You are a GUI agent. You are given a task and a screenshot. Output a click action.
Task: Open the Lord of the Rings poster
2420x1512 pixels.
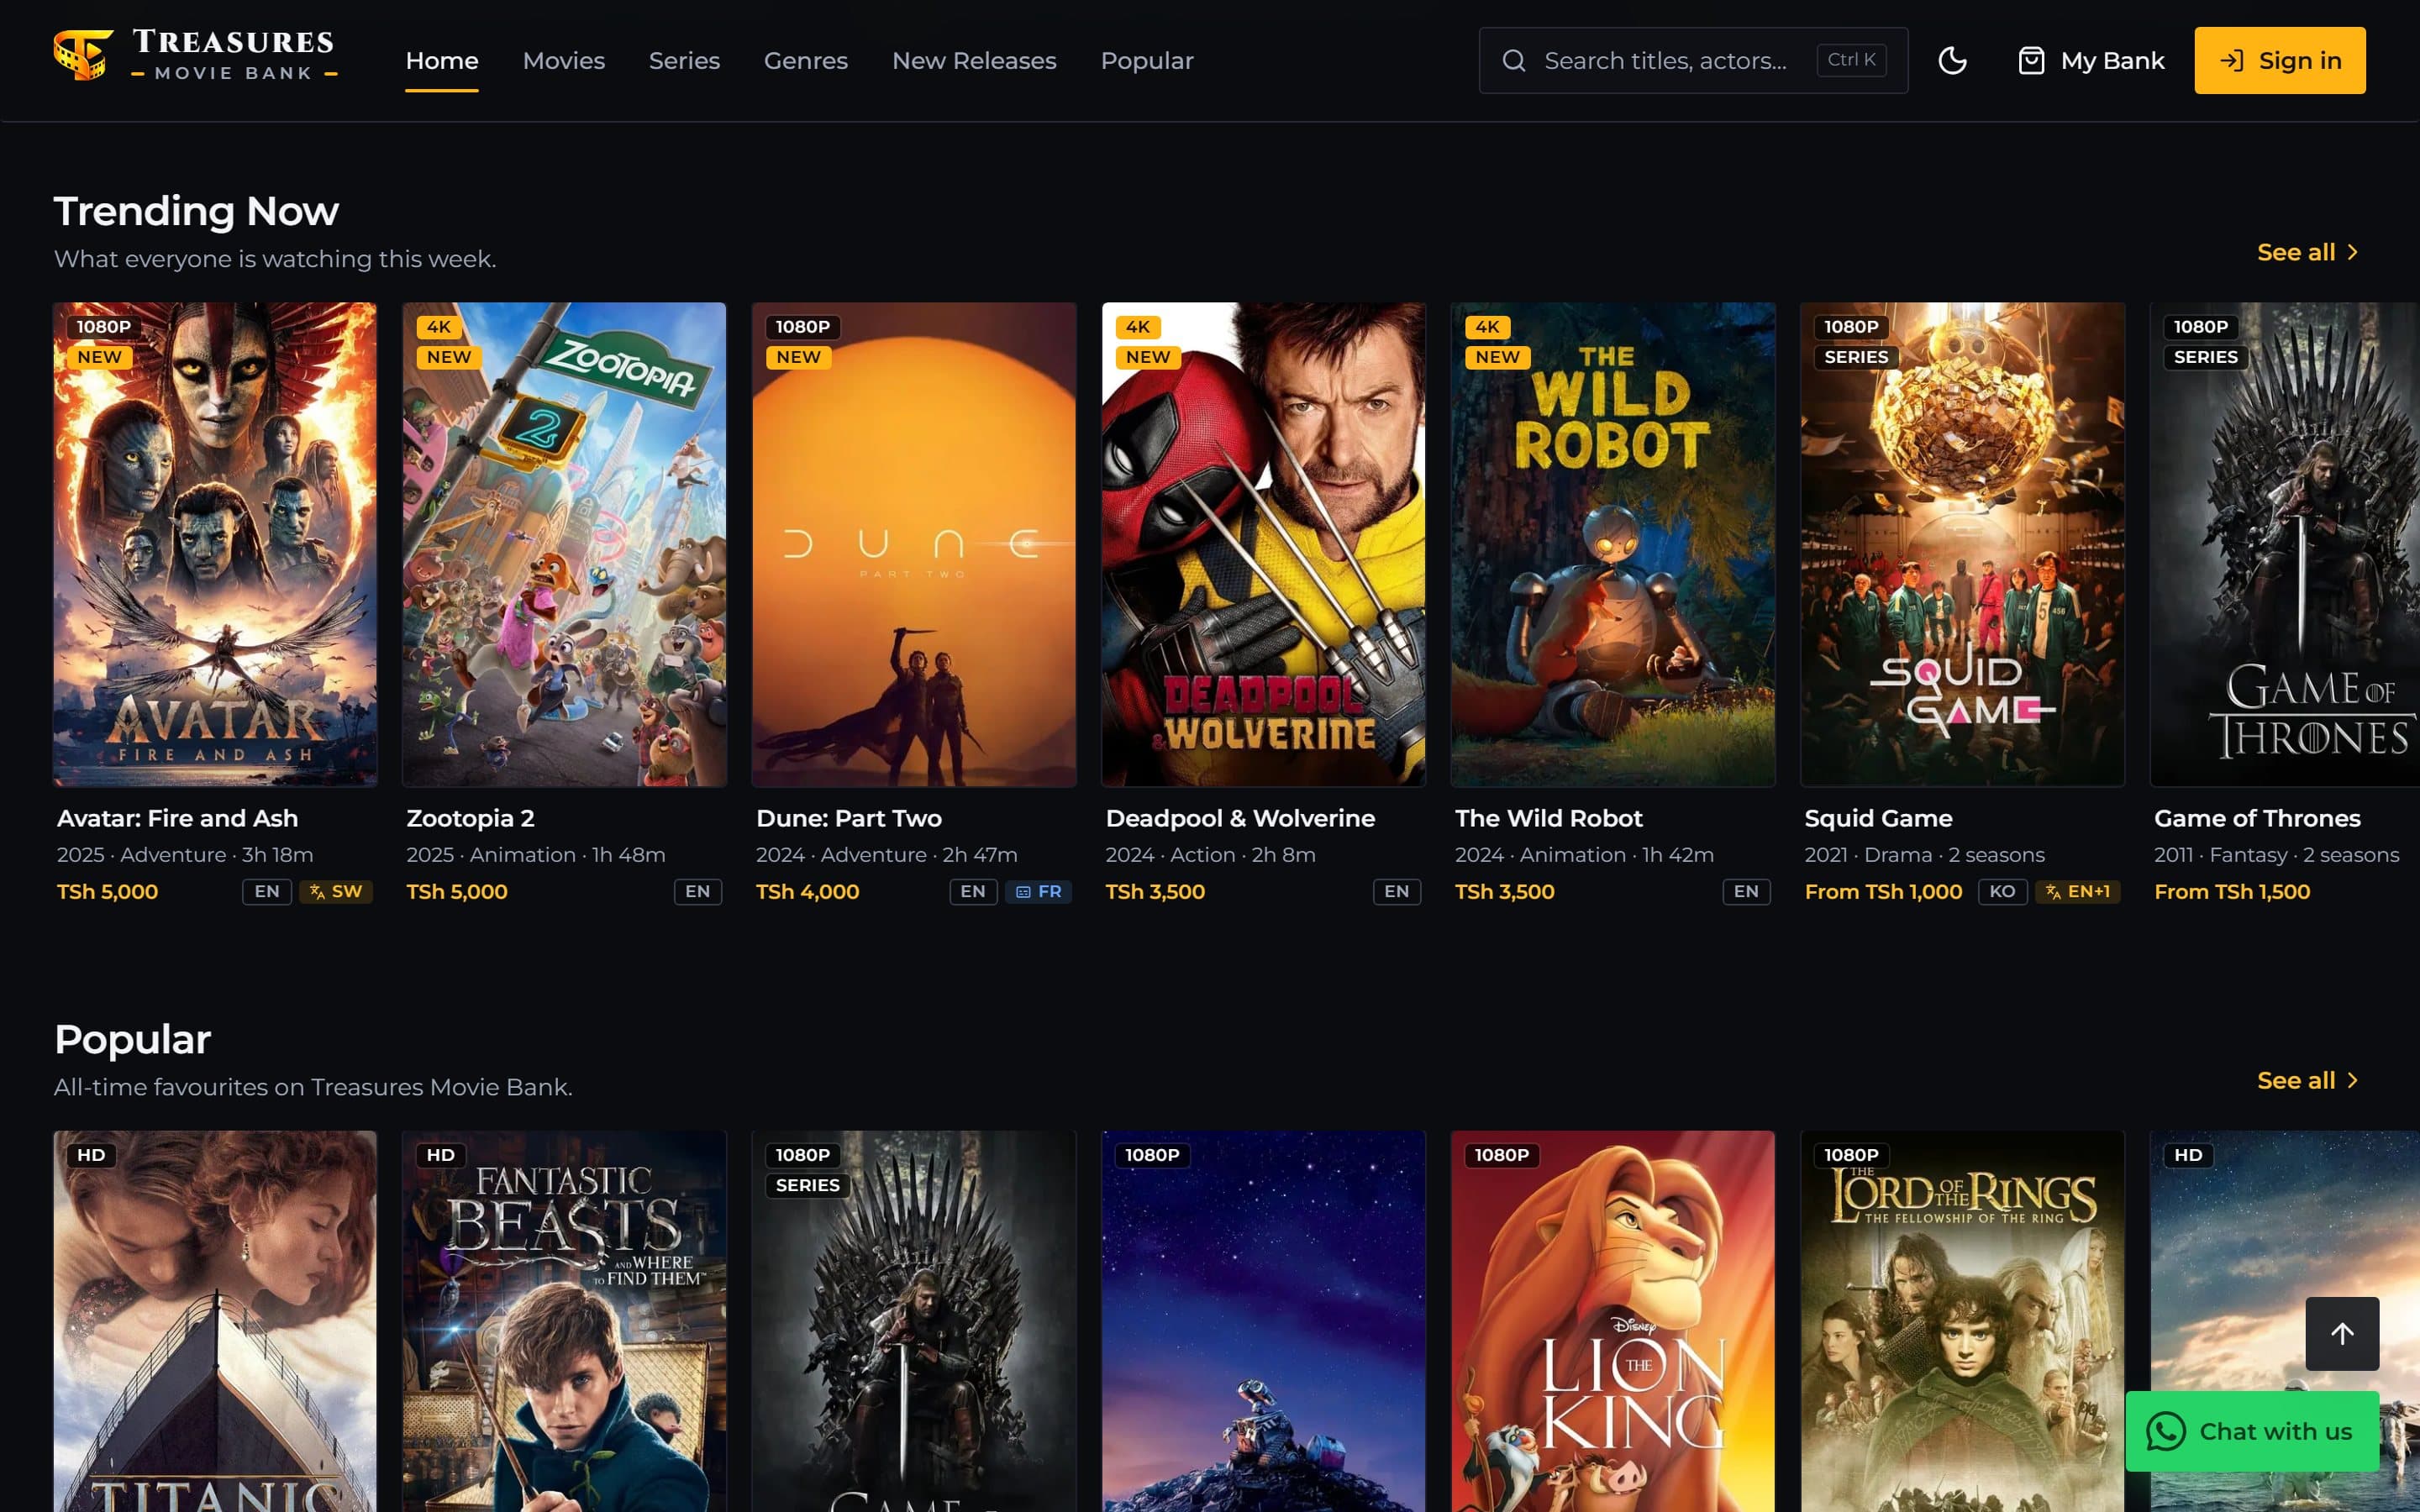click(x=1962, y=1321)
